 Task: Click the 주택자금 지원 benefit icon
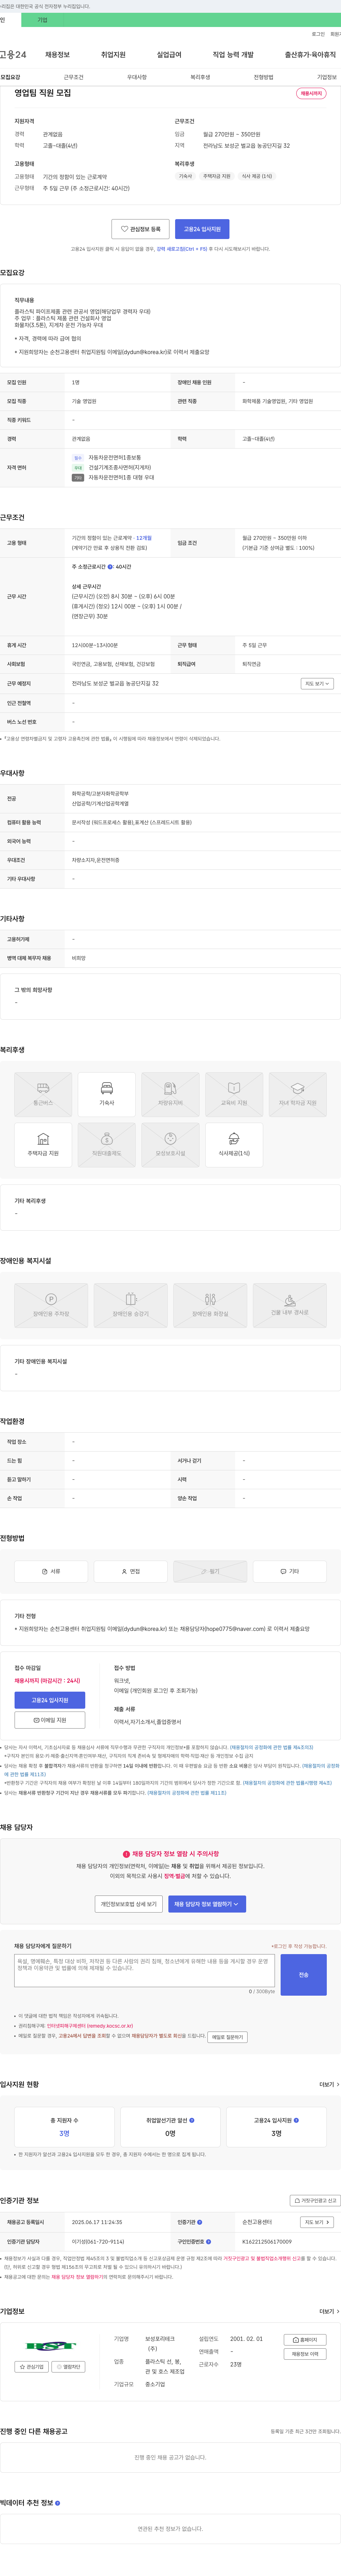43,1145
